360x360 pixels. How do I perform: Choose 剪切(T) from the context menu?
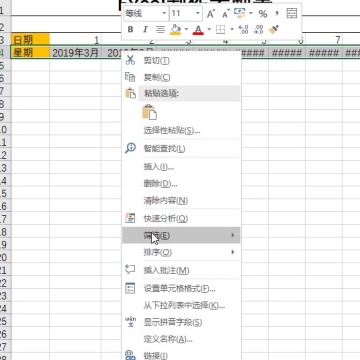(181, 60)
